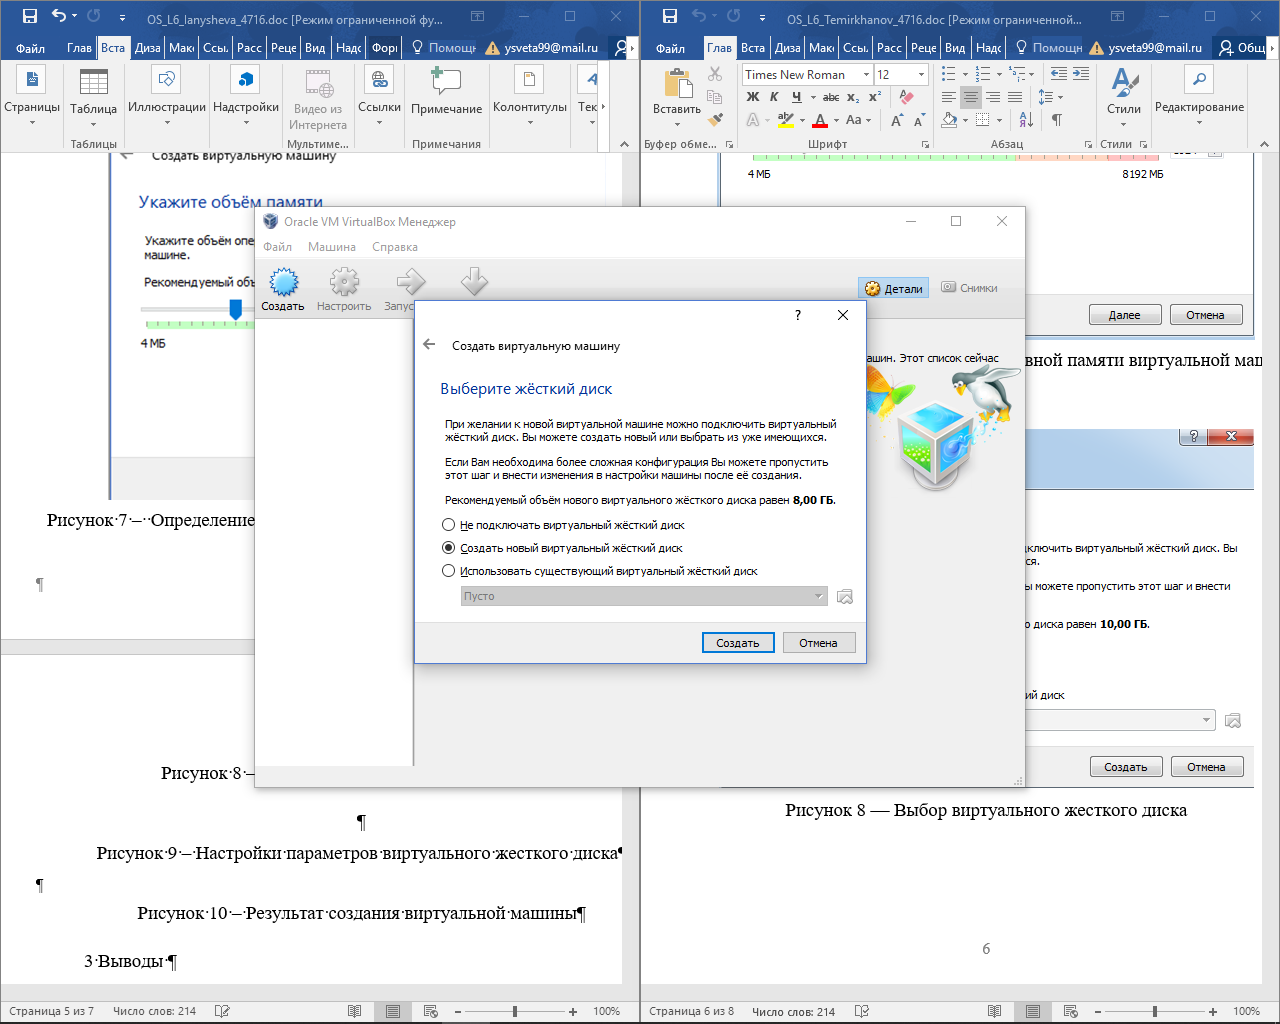Screen dimensions: 1280x1024
Task: Click the browse virtual disk folder icon
Action: click(x=845, y=596)
